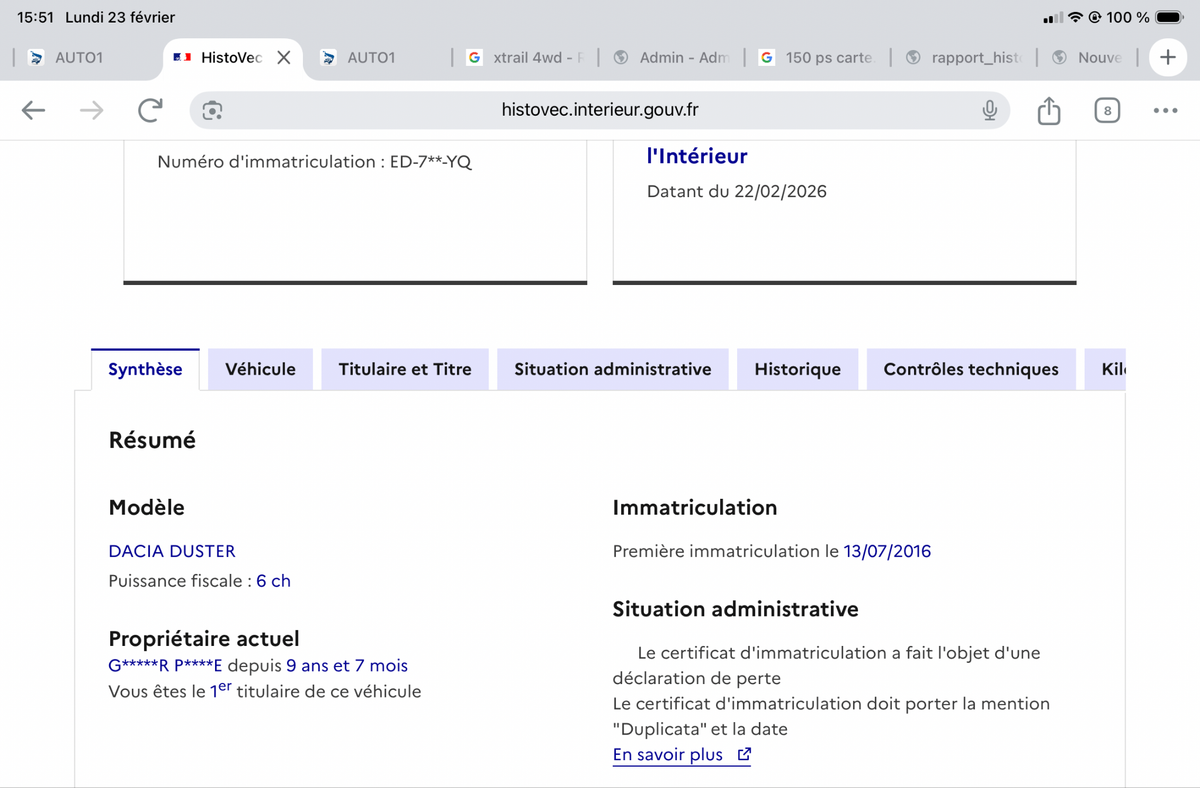The image size is (1200, 788).
Task: Tap the lens search icon in address bar
Action: pyautogui.click(x=212, y=111)
